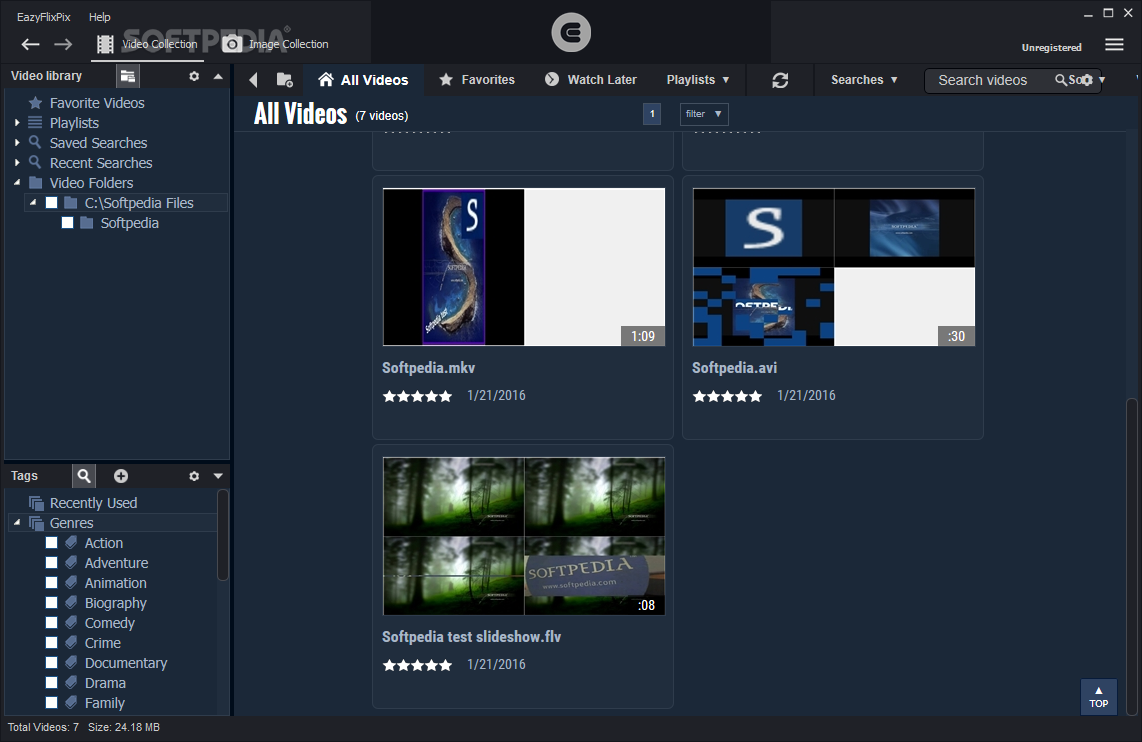Open the hamburger menu icon
The image size is (1142, 742).
(1114, 44)
